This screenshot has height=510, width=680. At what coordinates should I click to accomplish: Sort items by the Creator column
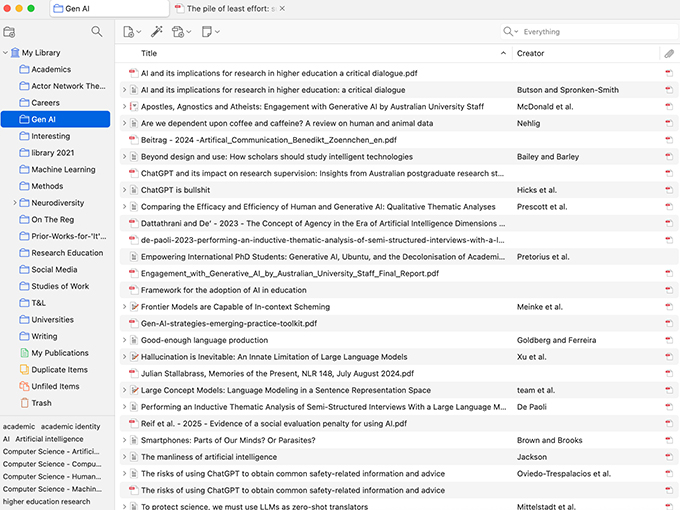(585, 53)
